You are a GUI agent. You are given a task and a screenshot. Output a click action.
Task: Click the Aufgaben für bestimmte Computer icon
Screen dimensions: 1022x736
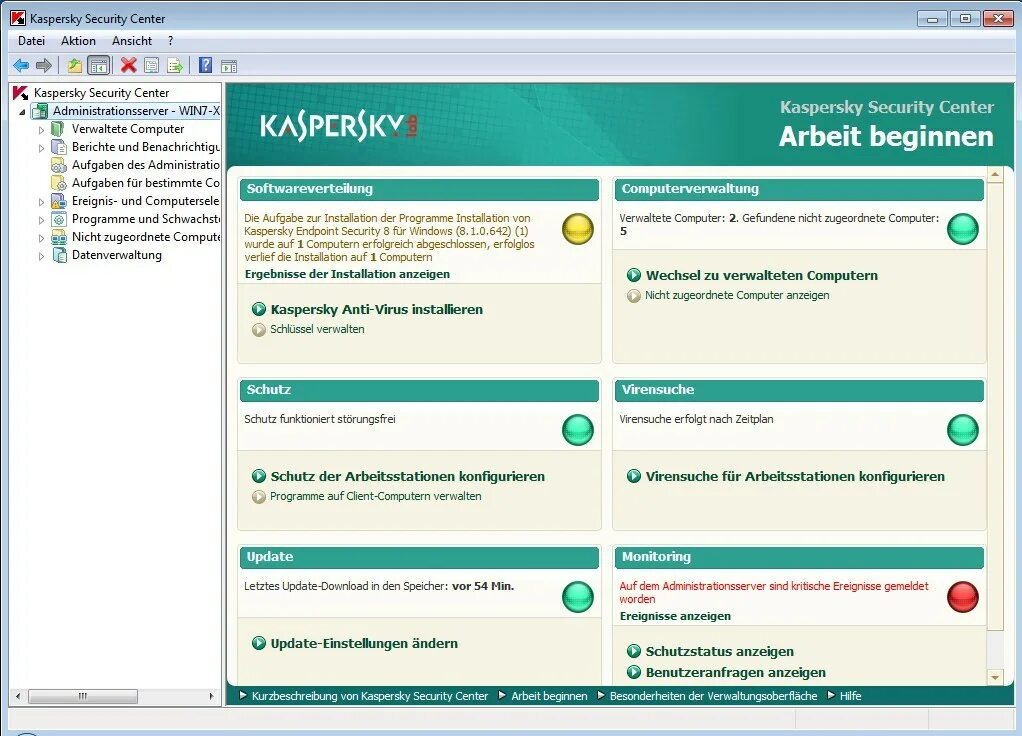tap(59, 183)
